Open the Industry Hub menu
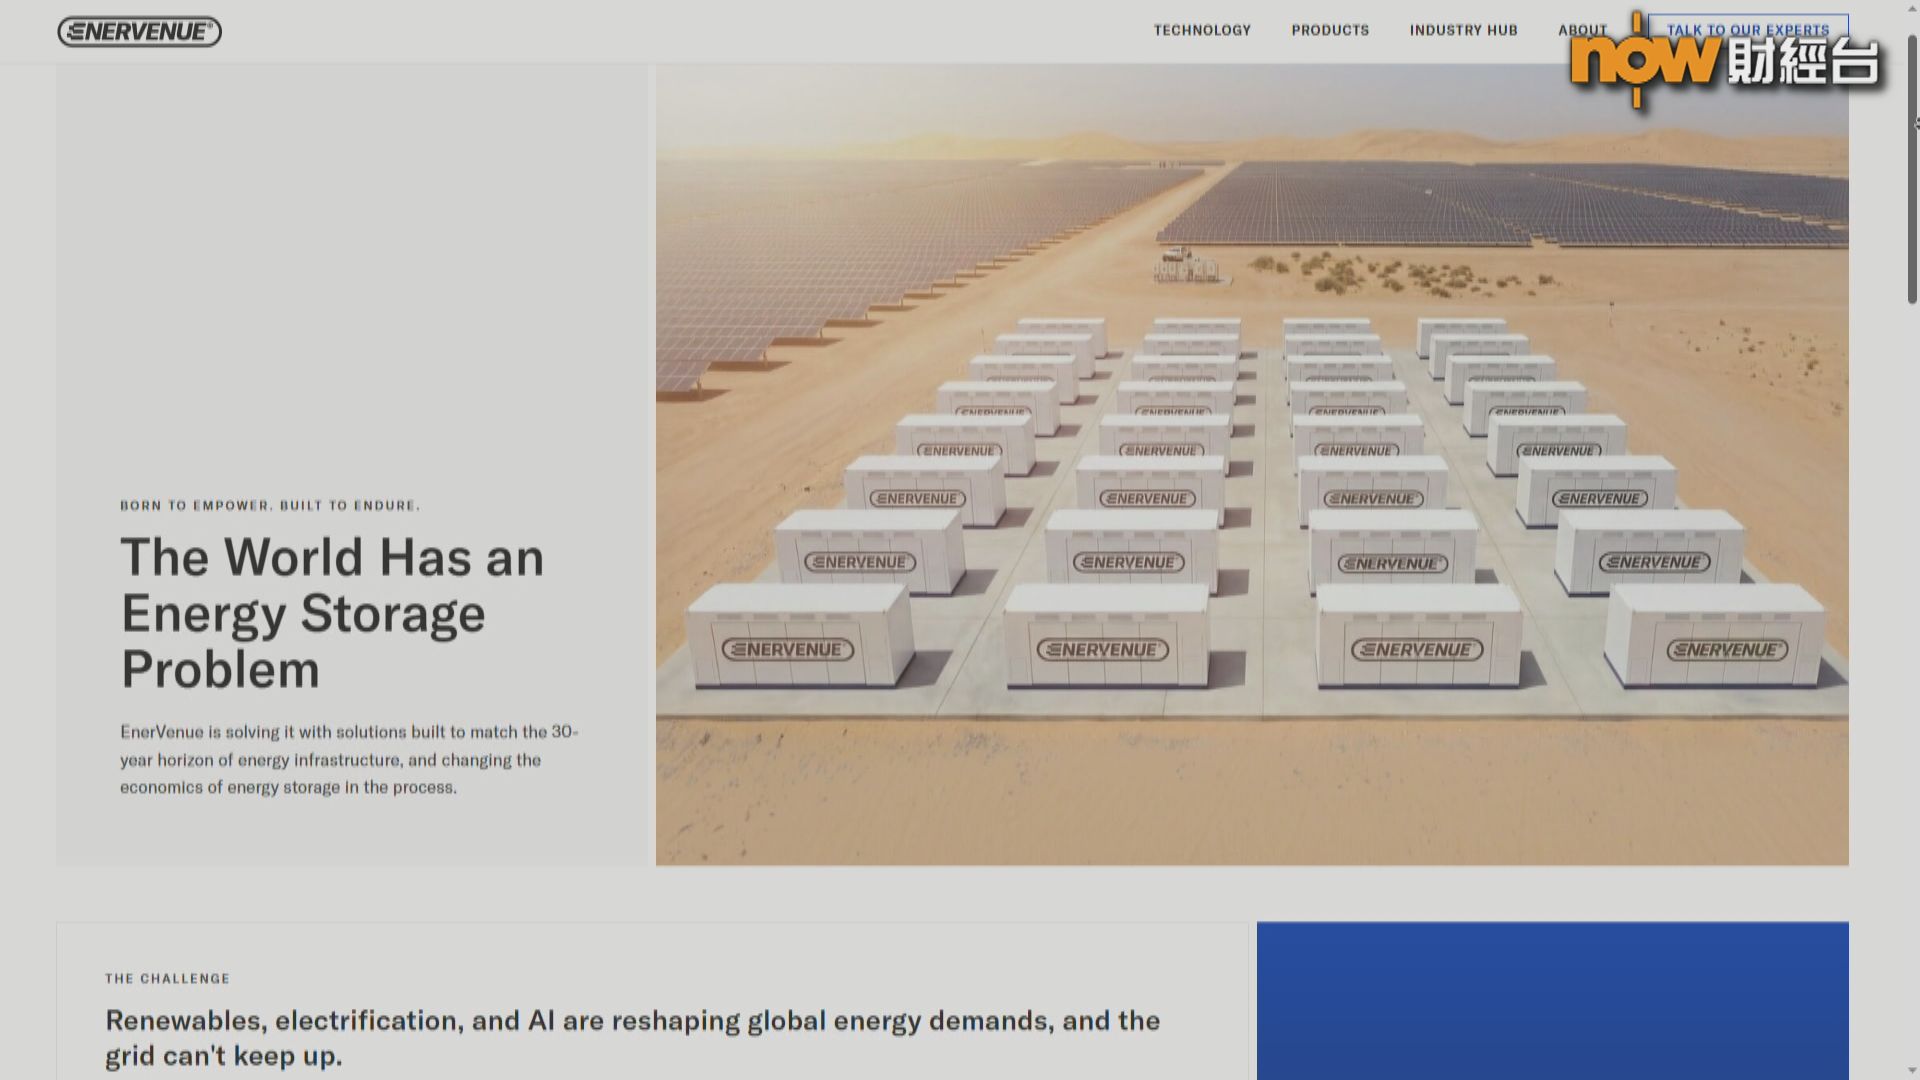 coord(1463,30)
